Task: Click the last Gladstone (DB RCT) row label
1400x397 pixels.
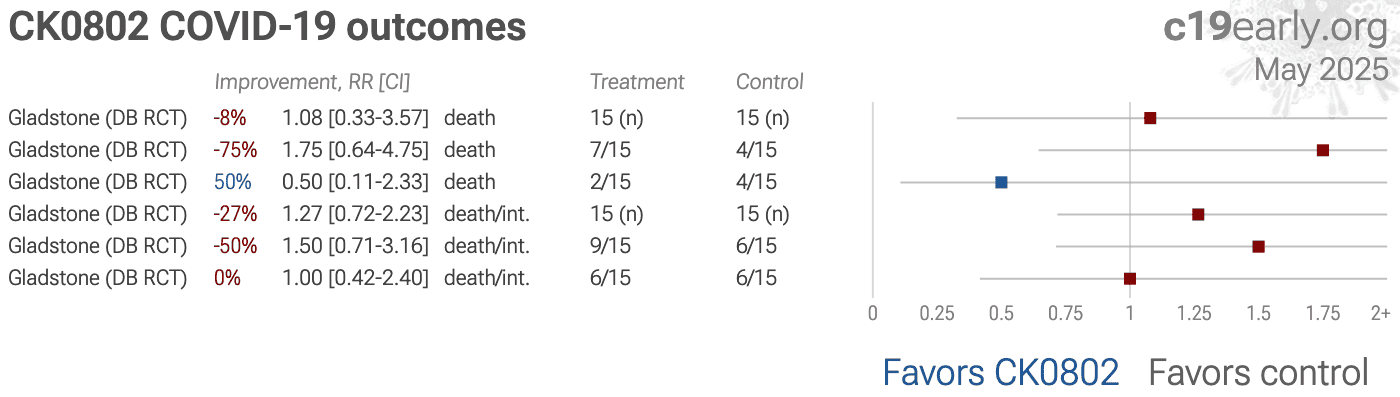Action: pos(98,278)
